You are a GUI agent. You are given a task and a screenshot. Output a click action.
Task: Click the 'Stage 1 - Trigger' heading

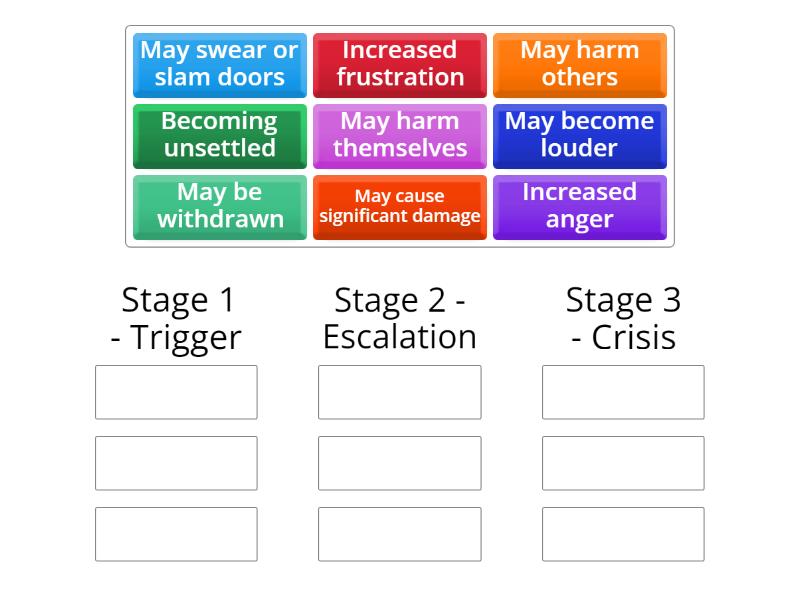click(180, 317)
